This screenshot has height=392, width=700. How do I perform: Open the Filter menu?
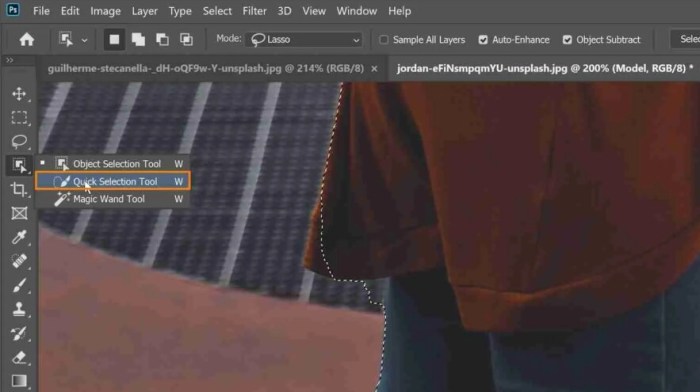click(x=254, y=11)
